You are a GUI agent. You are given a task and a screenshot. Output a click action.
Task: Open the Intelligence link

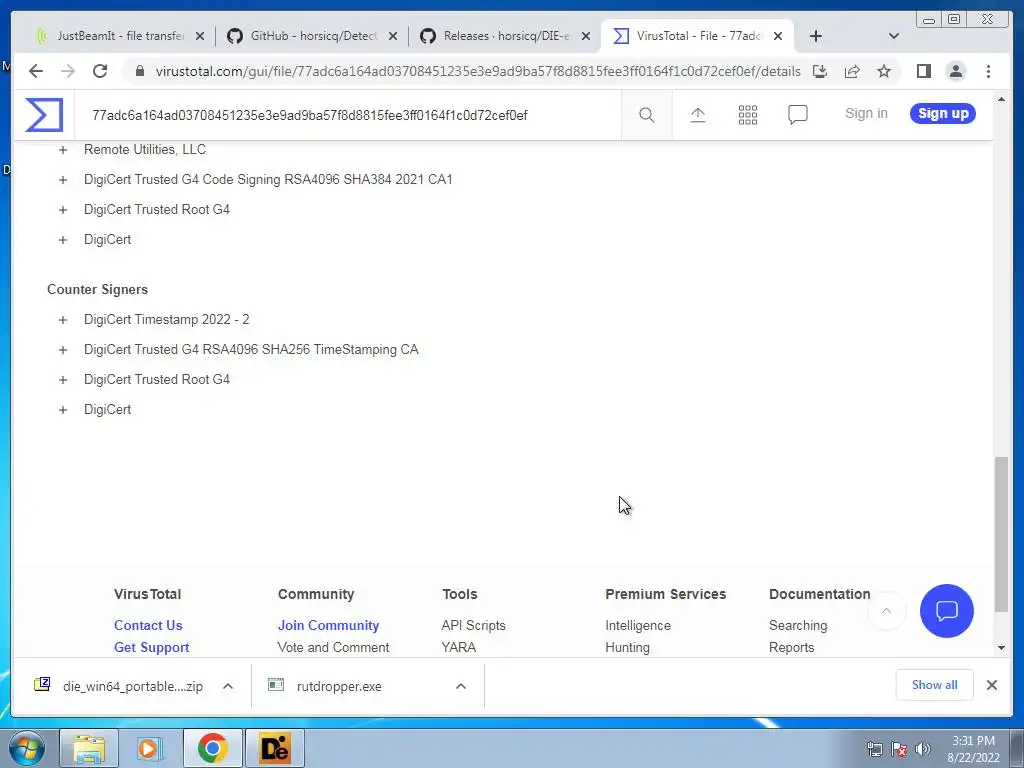coord(638,625)
